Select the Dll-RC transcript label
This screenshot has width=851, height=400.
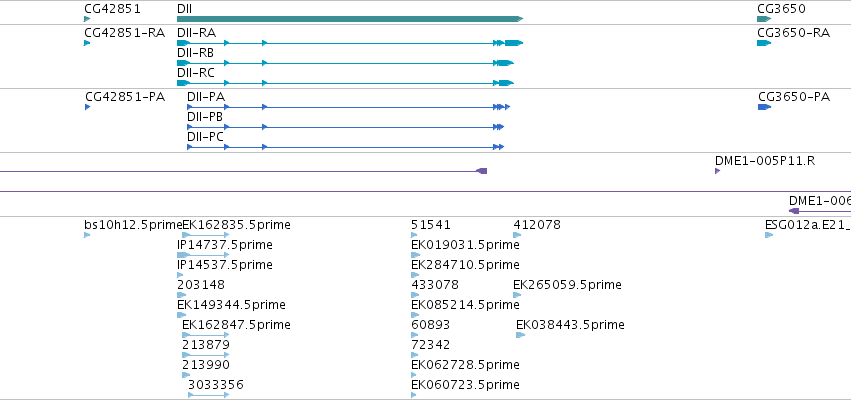click(x=195, y=73)
